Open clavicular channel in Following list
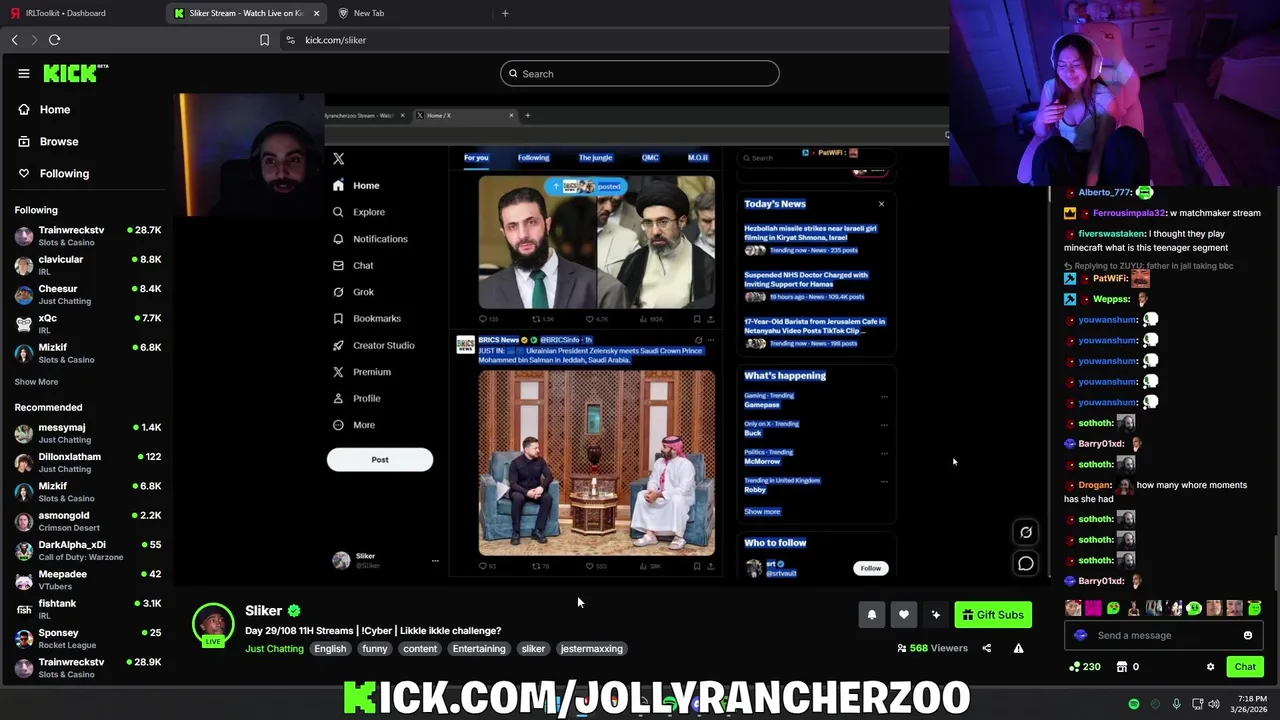Image resolution: width=1280 pixels, height=720 pixels. tap(88, 265)
